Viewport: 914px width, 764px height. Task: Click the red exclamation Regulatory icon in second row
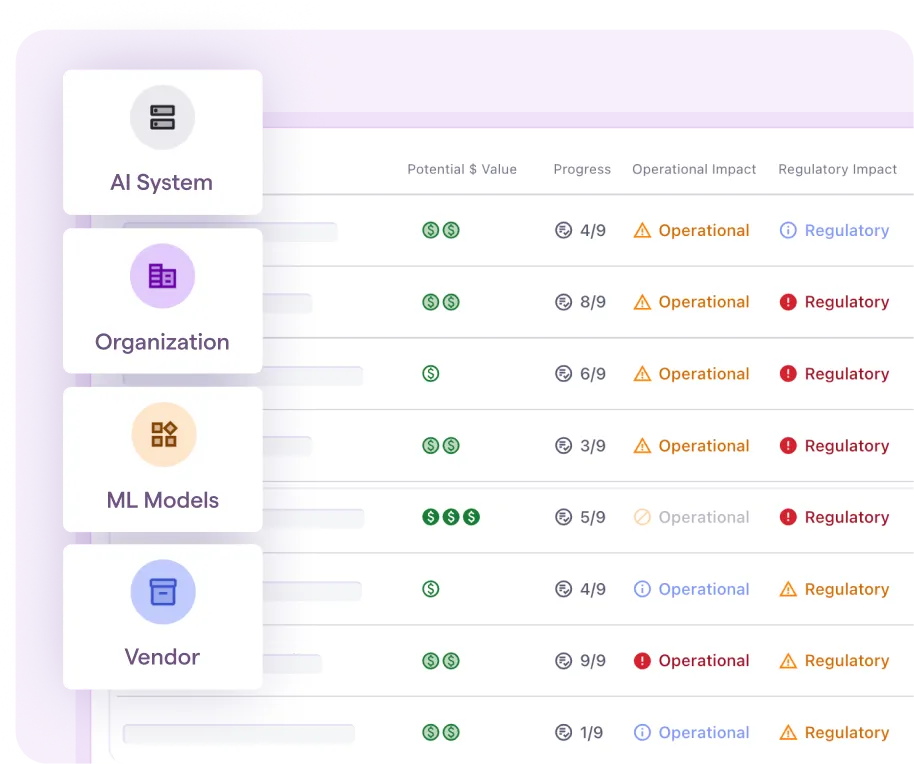787,301
